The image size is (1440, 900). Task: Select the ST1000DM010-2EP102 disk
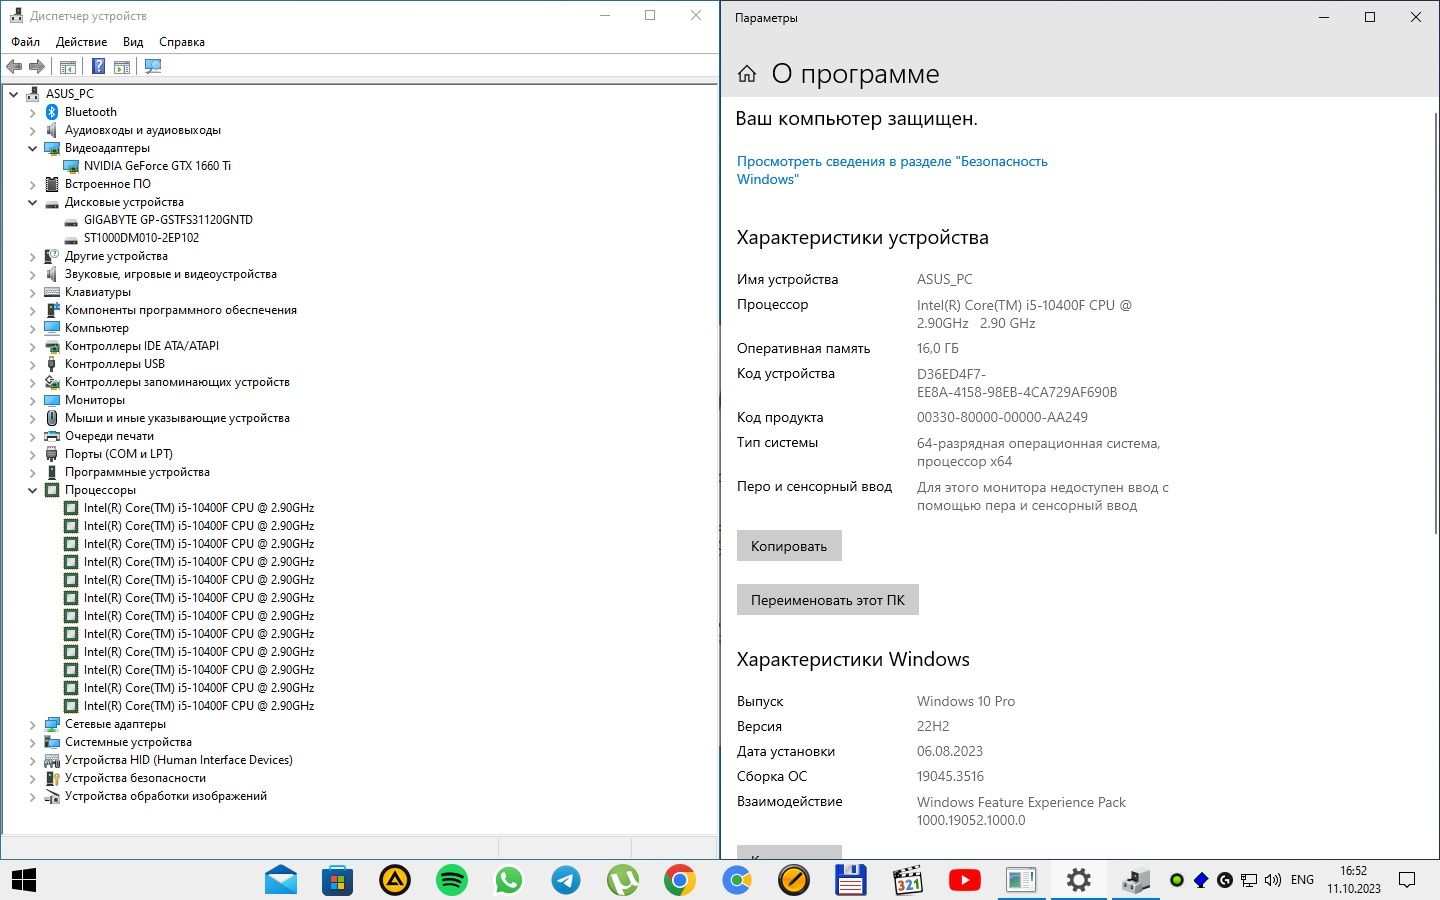[141, 238]
